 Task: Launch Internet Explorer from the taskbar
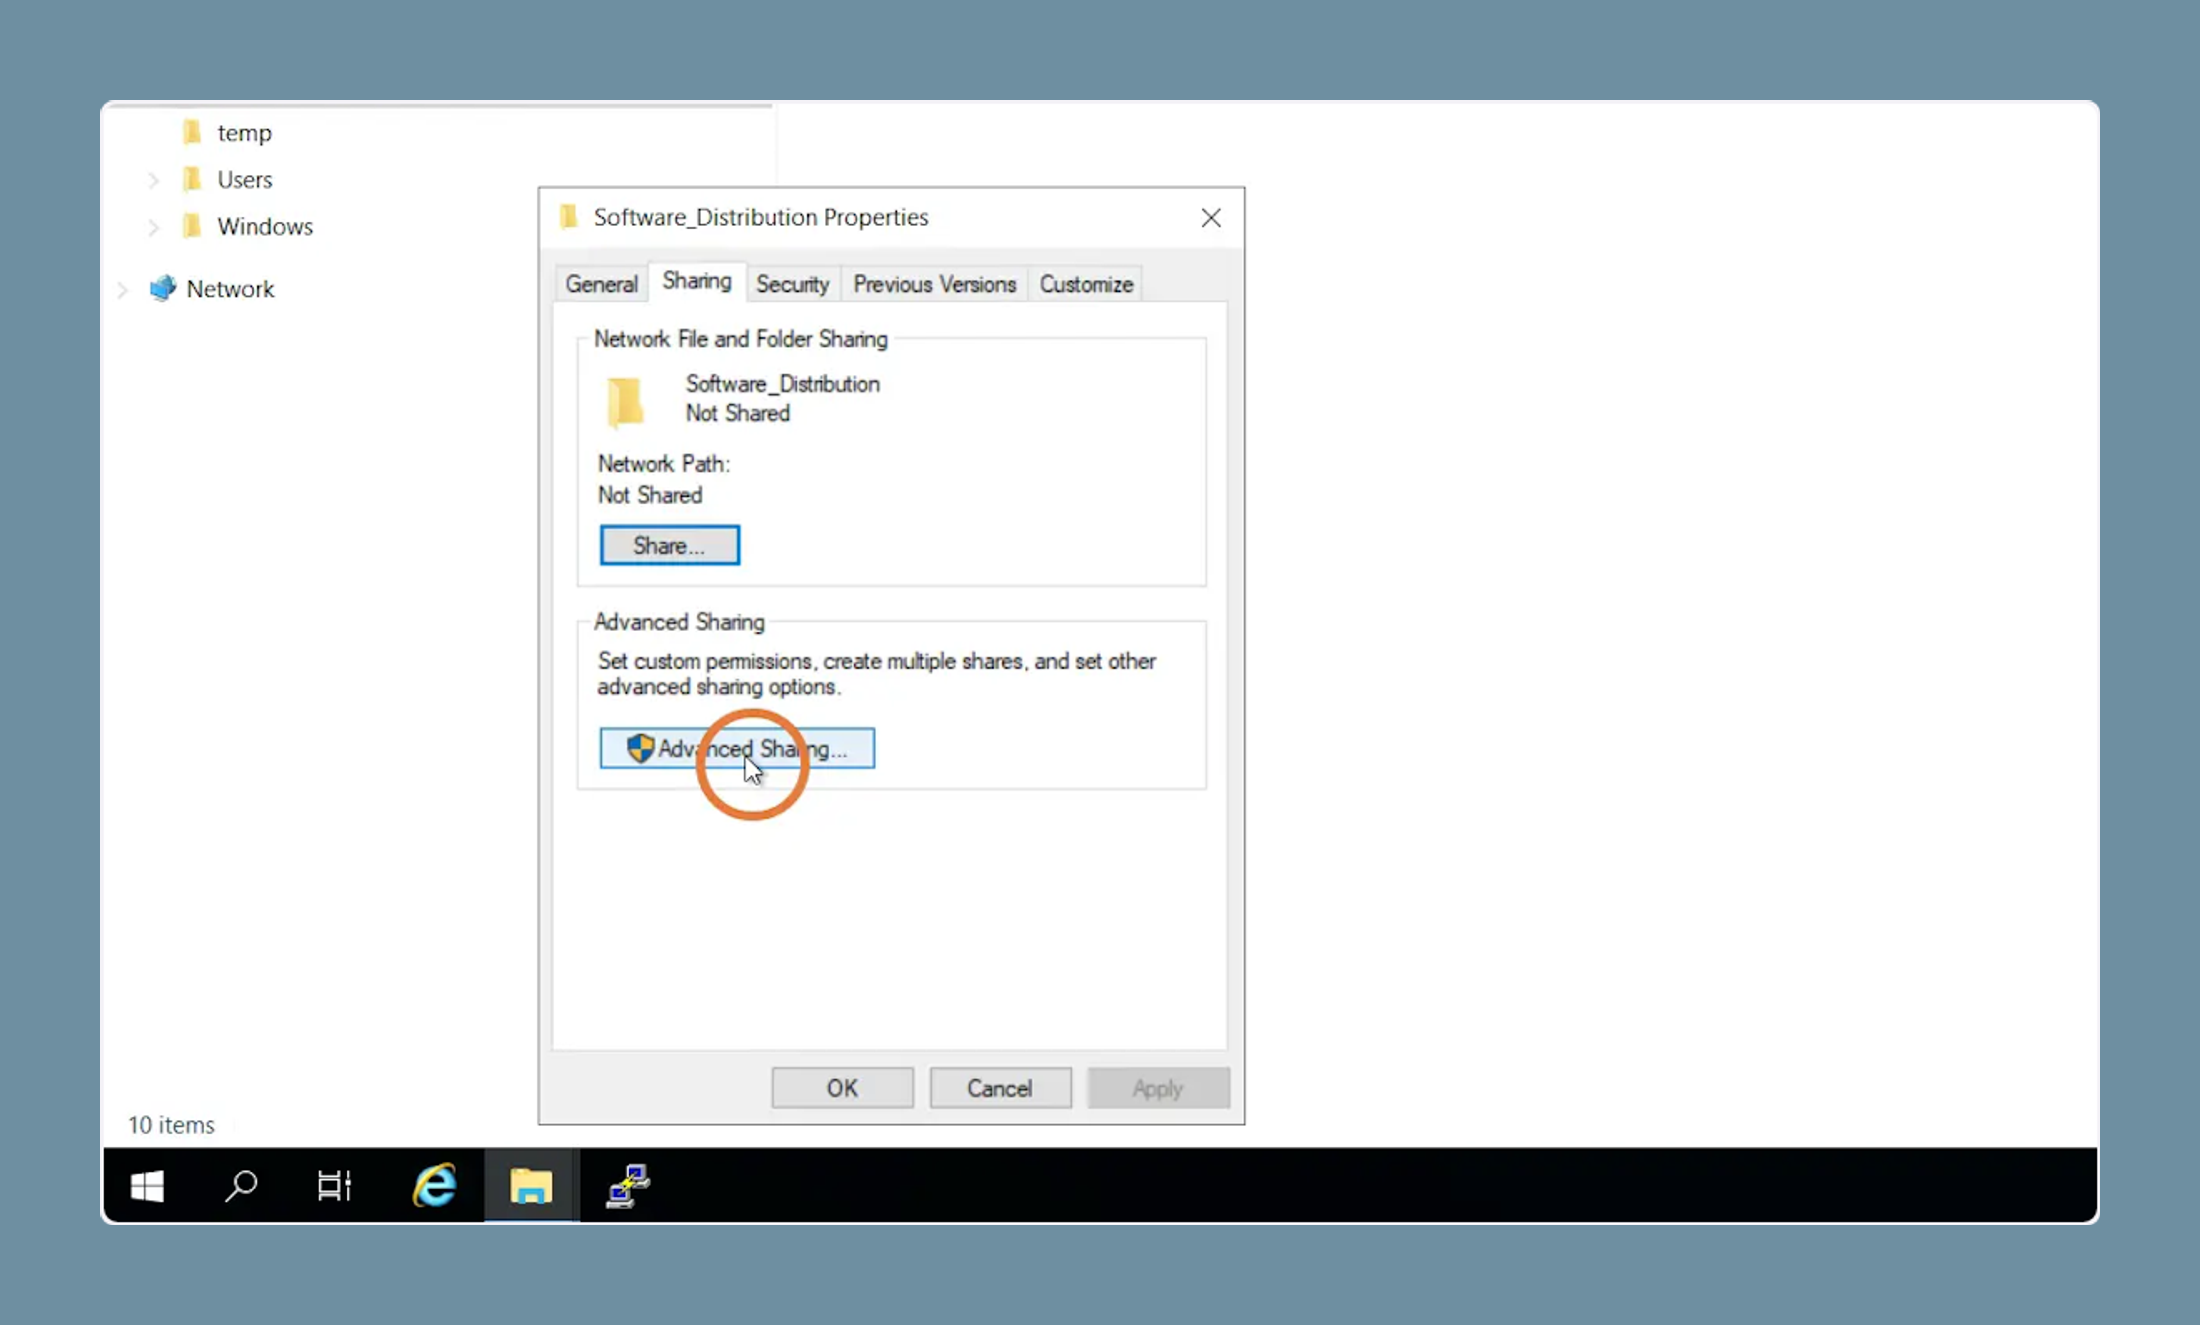pyautogui.click(x=434, y=1186)
